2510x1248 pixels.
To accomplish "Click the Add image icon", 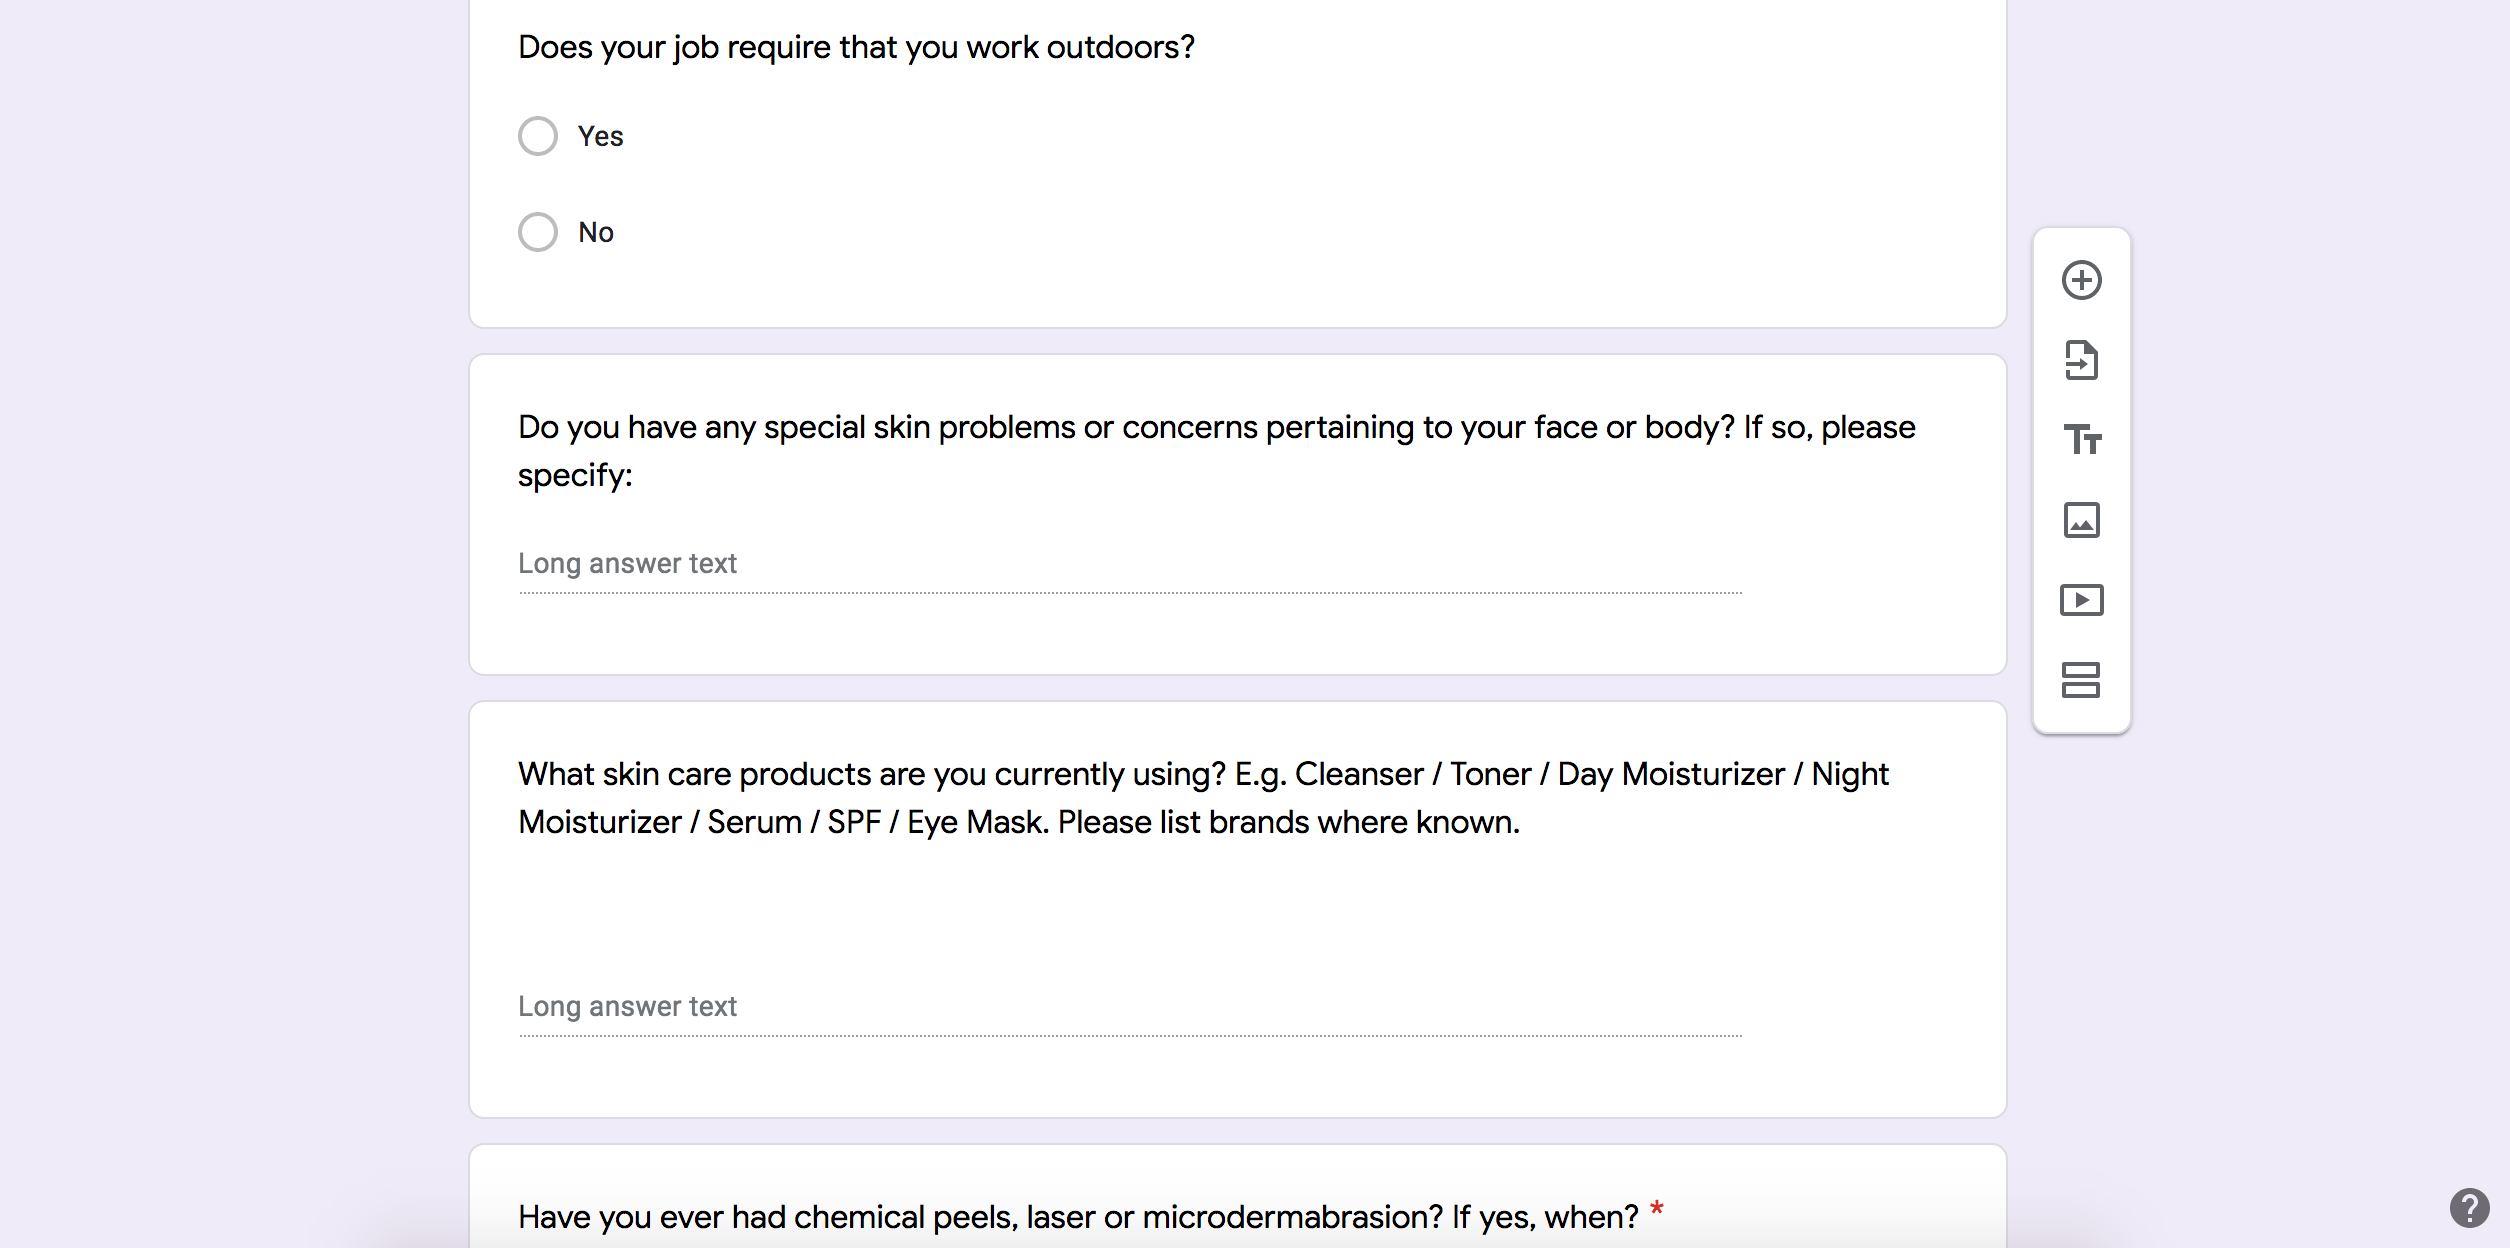I will (x=2081, y=520).
